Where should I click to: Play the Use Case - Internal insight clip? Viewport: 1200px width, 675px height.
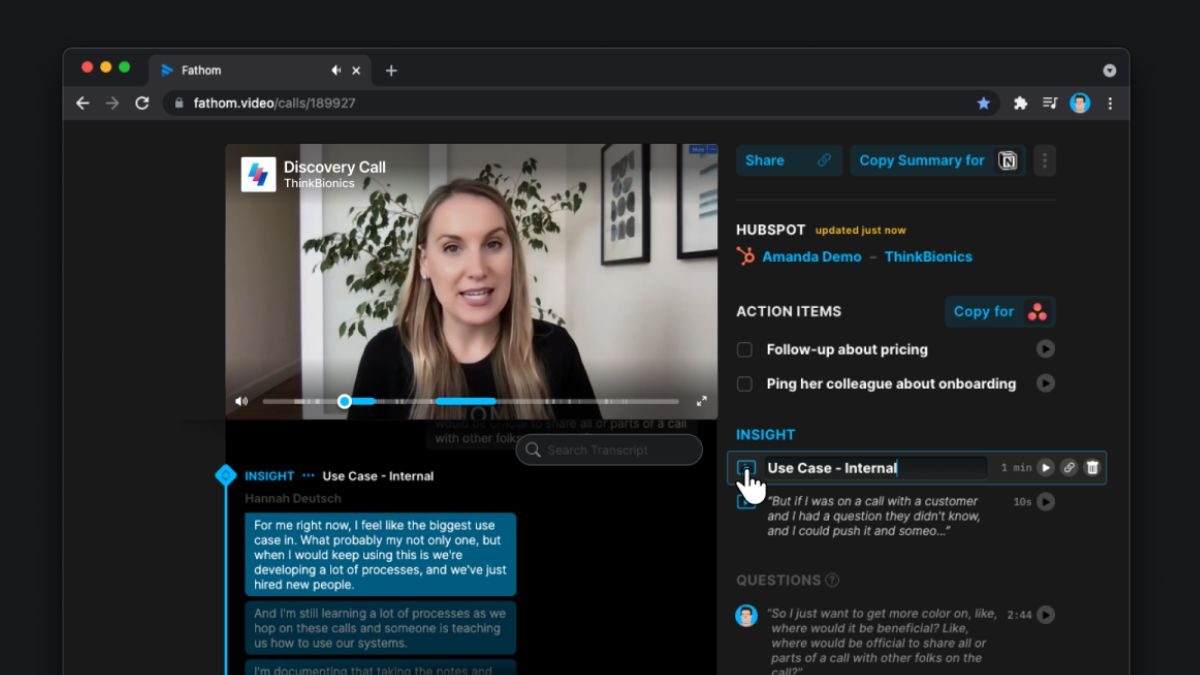1045,467
